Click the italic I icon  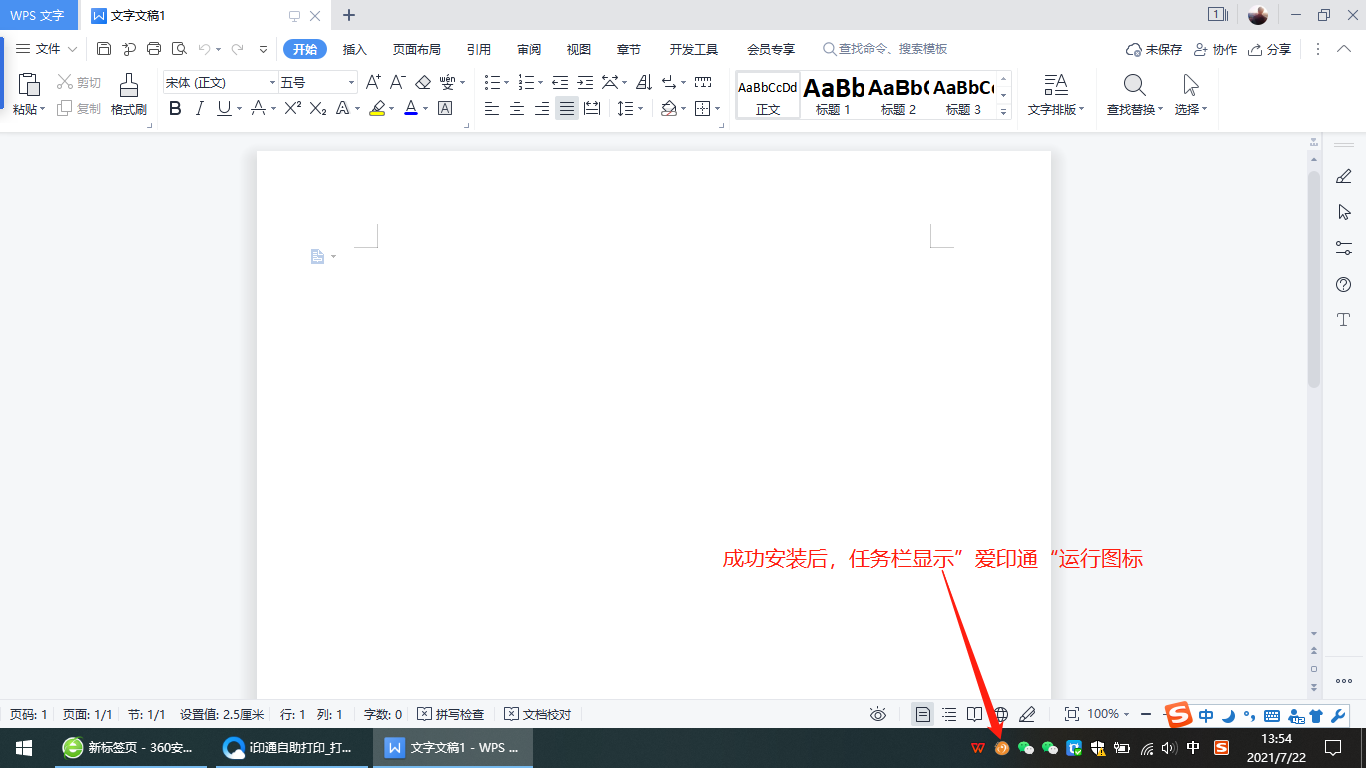tap(200, 108)
